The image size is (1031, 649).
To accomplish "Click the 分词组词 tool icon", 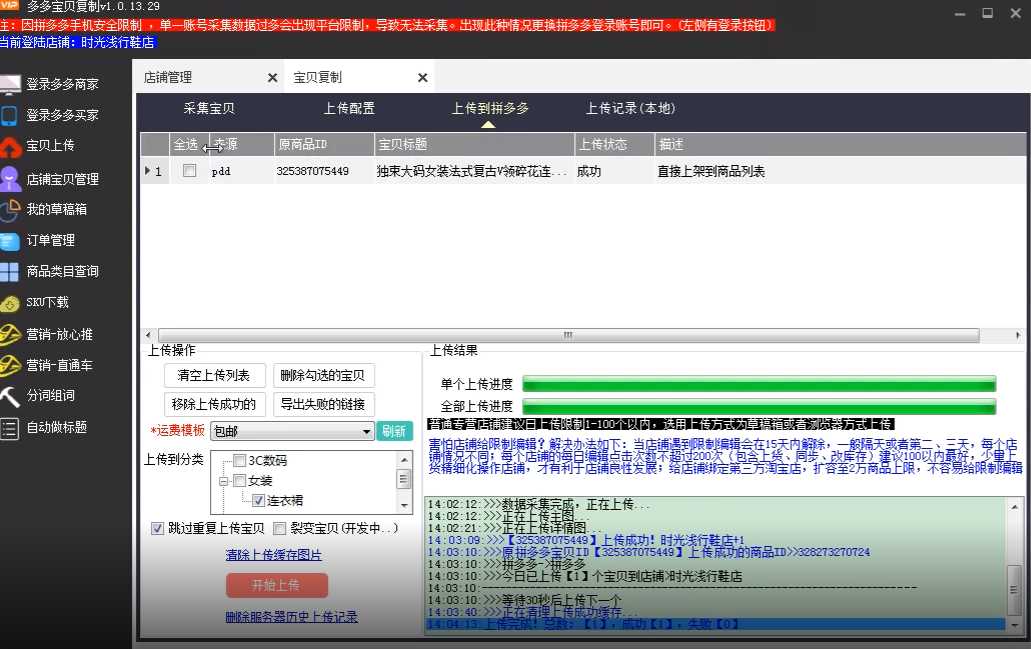I will (x=9, y=397).
